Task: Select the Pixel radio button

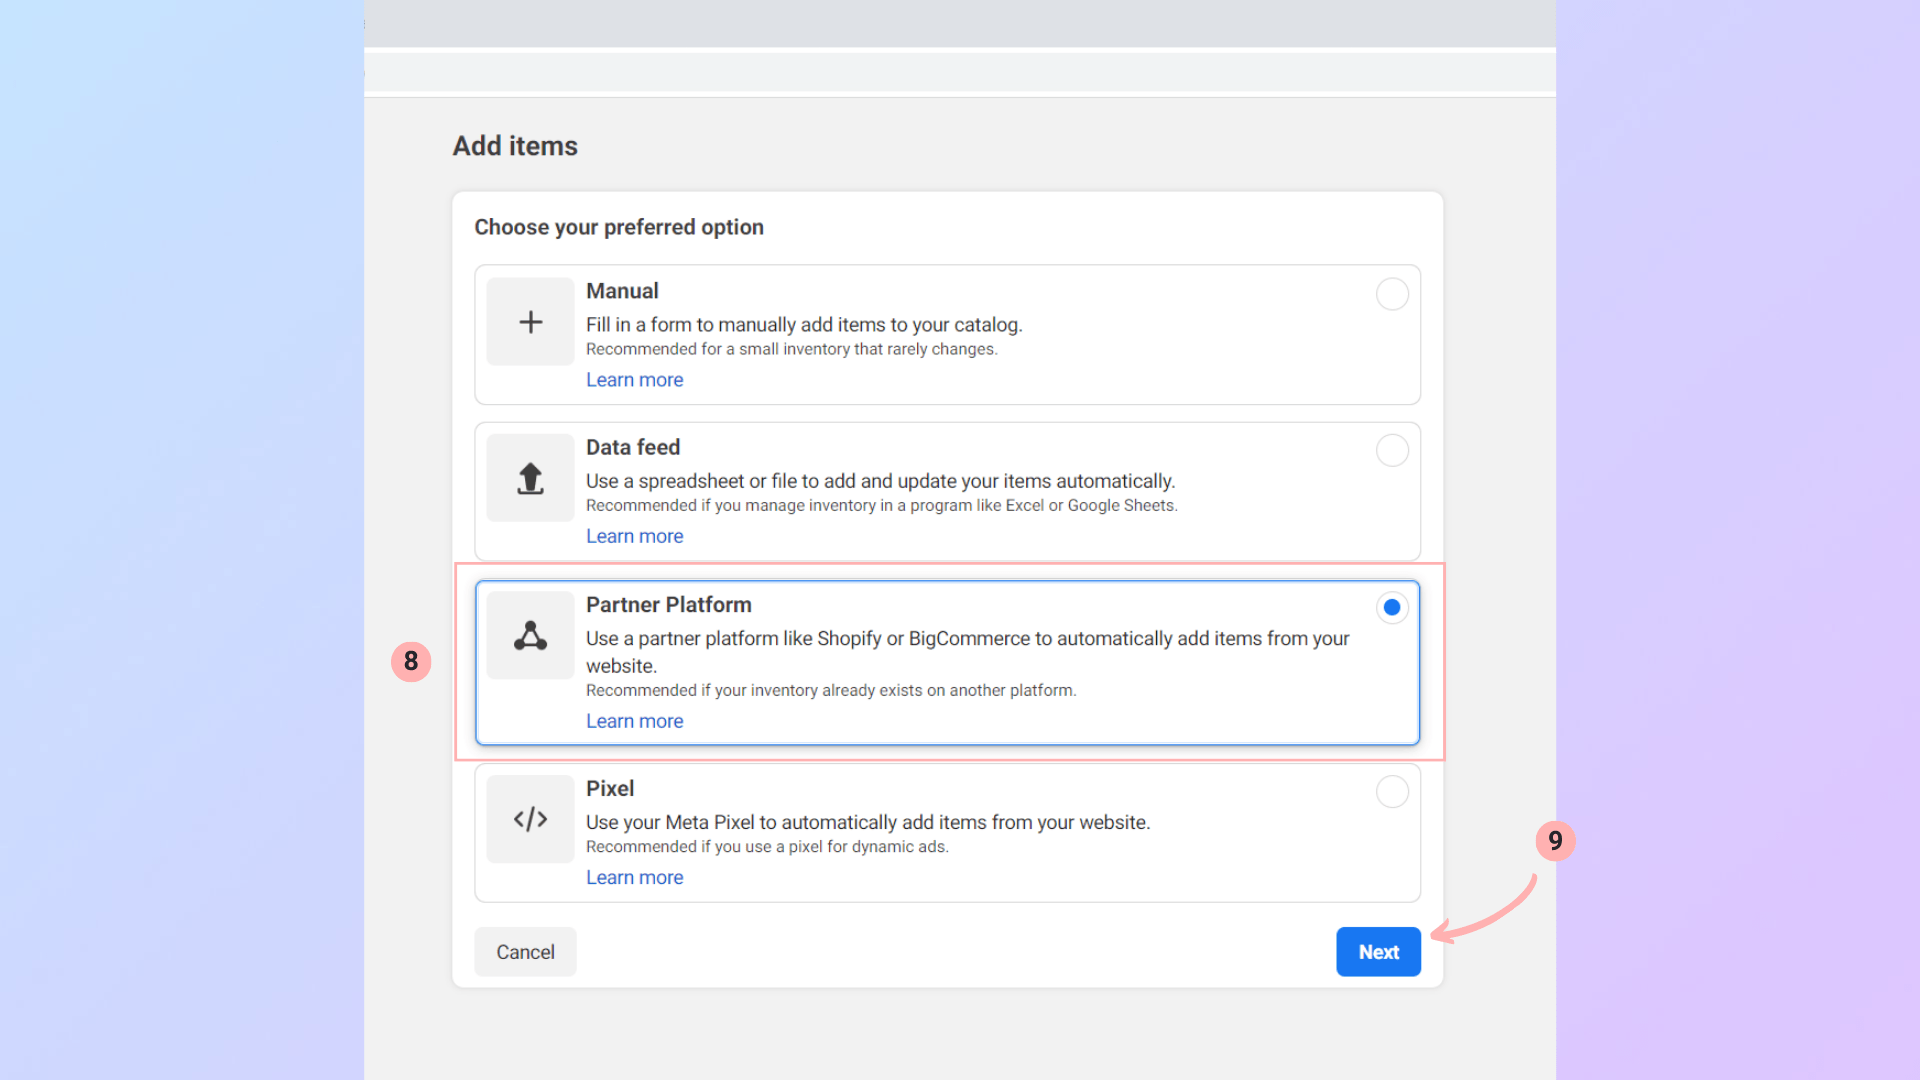Action: (x=1392, y=792)
